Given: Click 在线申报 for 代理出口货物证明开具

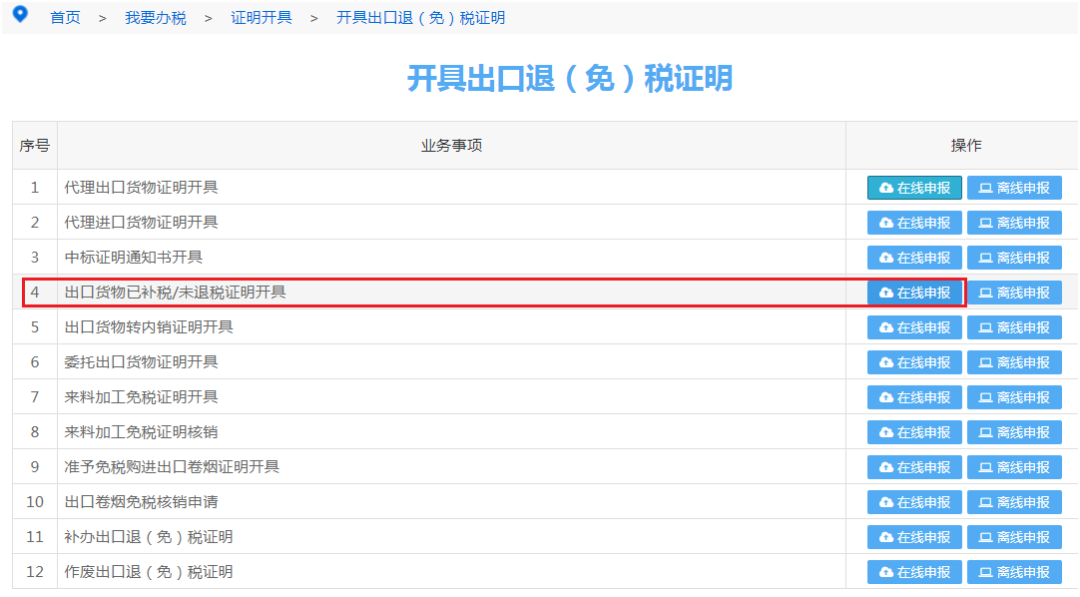Looking at the screenshot, I should click(x=915, y=188).
